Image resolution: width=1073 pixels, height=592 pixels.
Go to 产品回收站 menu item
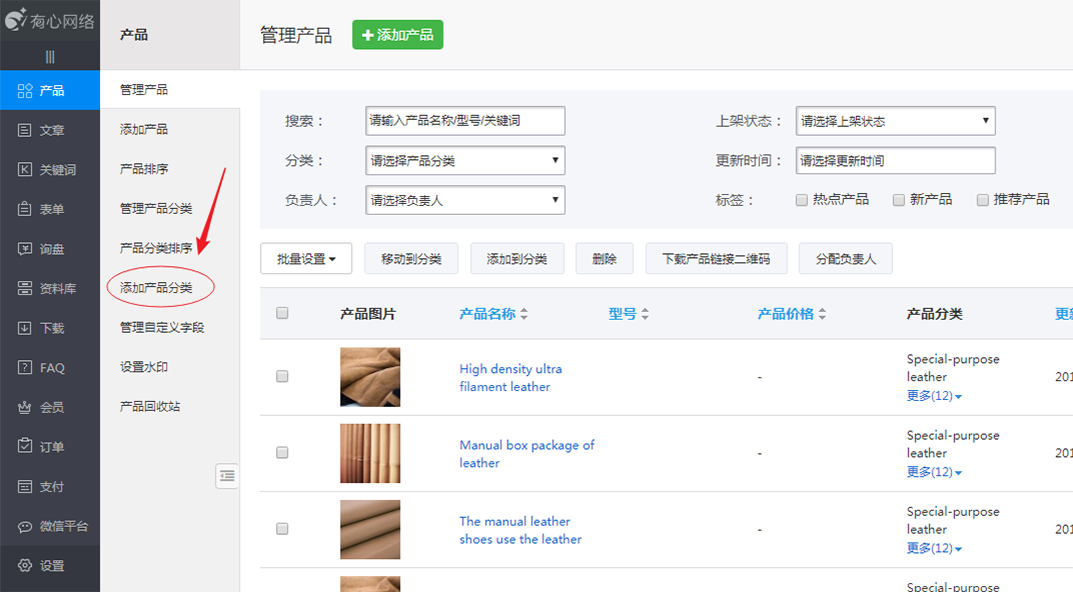point(150,407)
